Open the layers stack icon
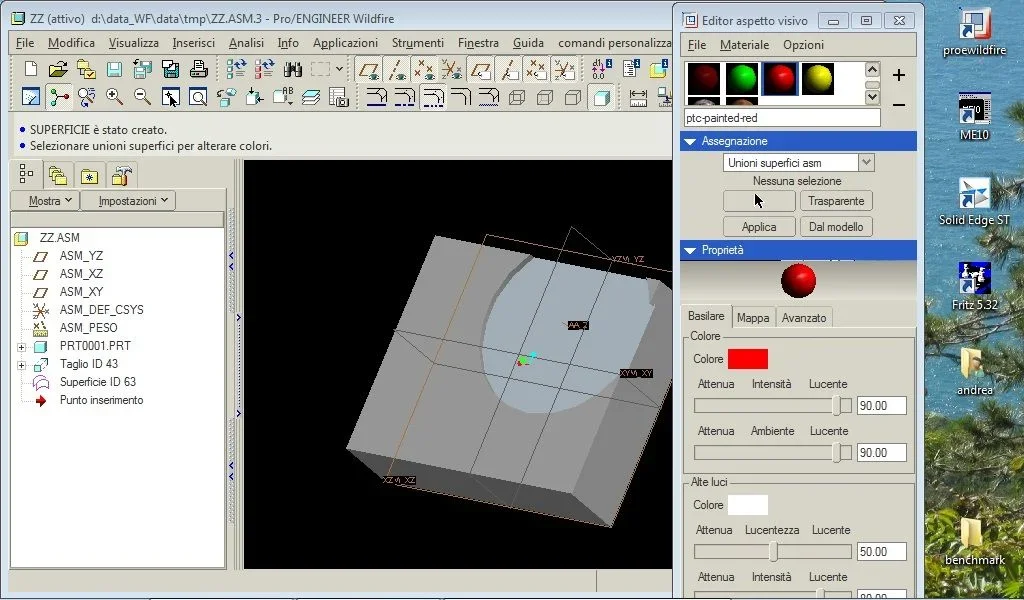This screenshot has height=600, width=1024. pyautogui.click(x=311, y=97)
